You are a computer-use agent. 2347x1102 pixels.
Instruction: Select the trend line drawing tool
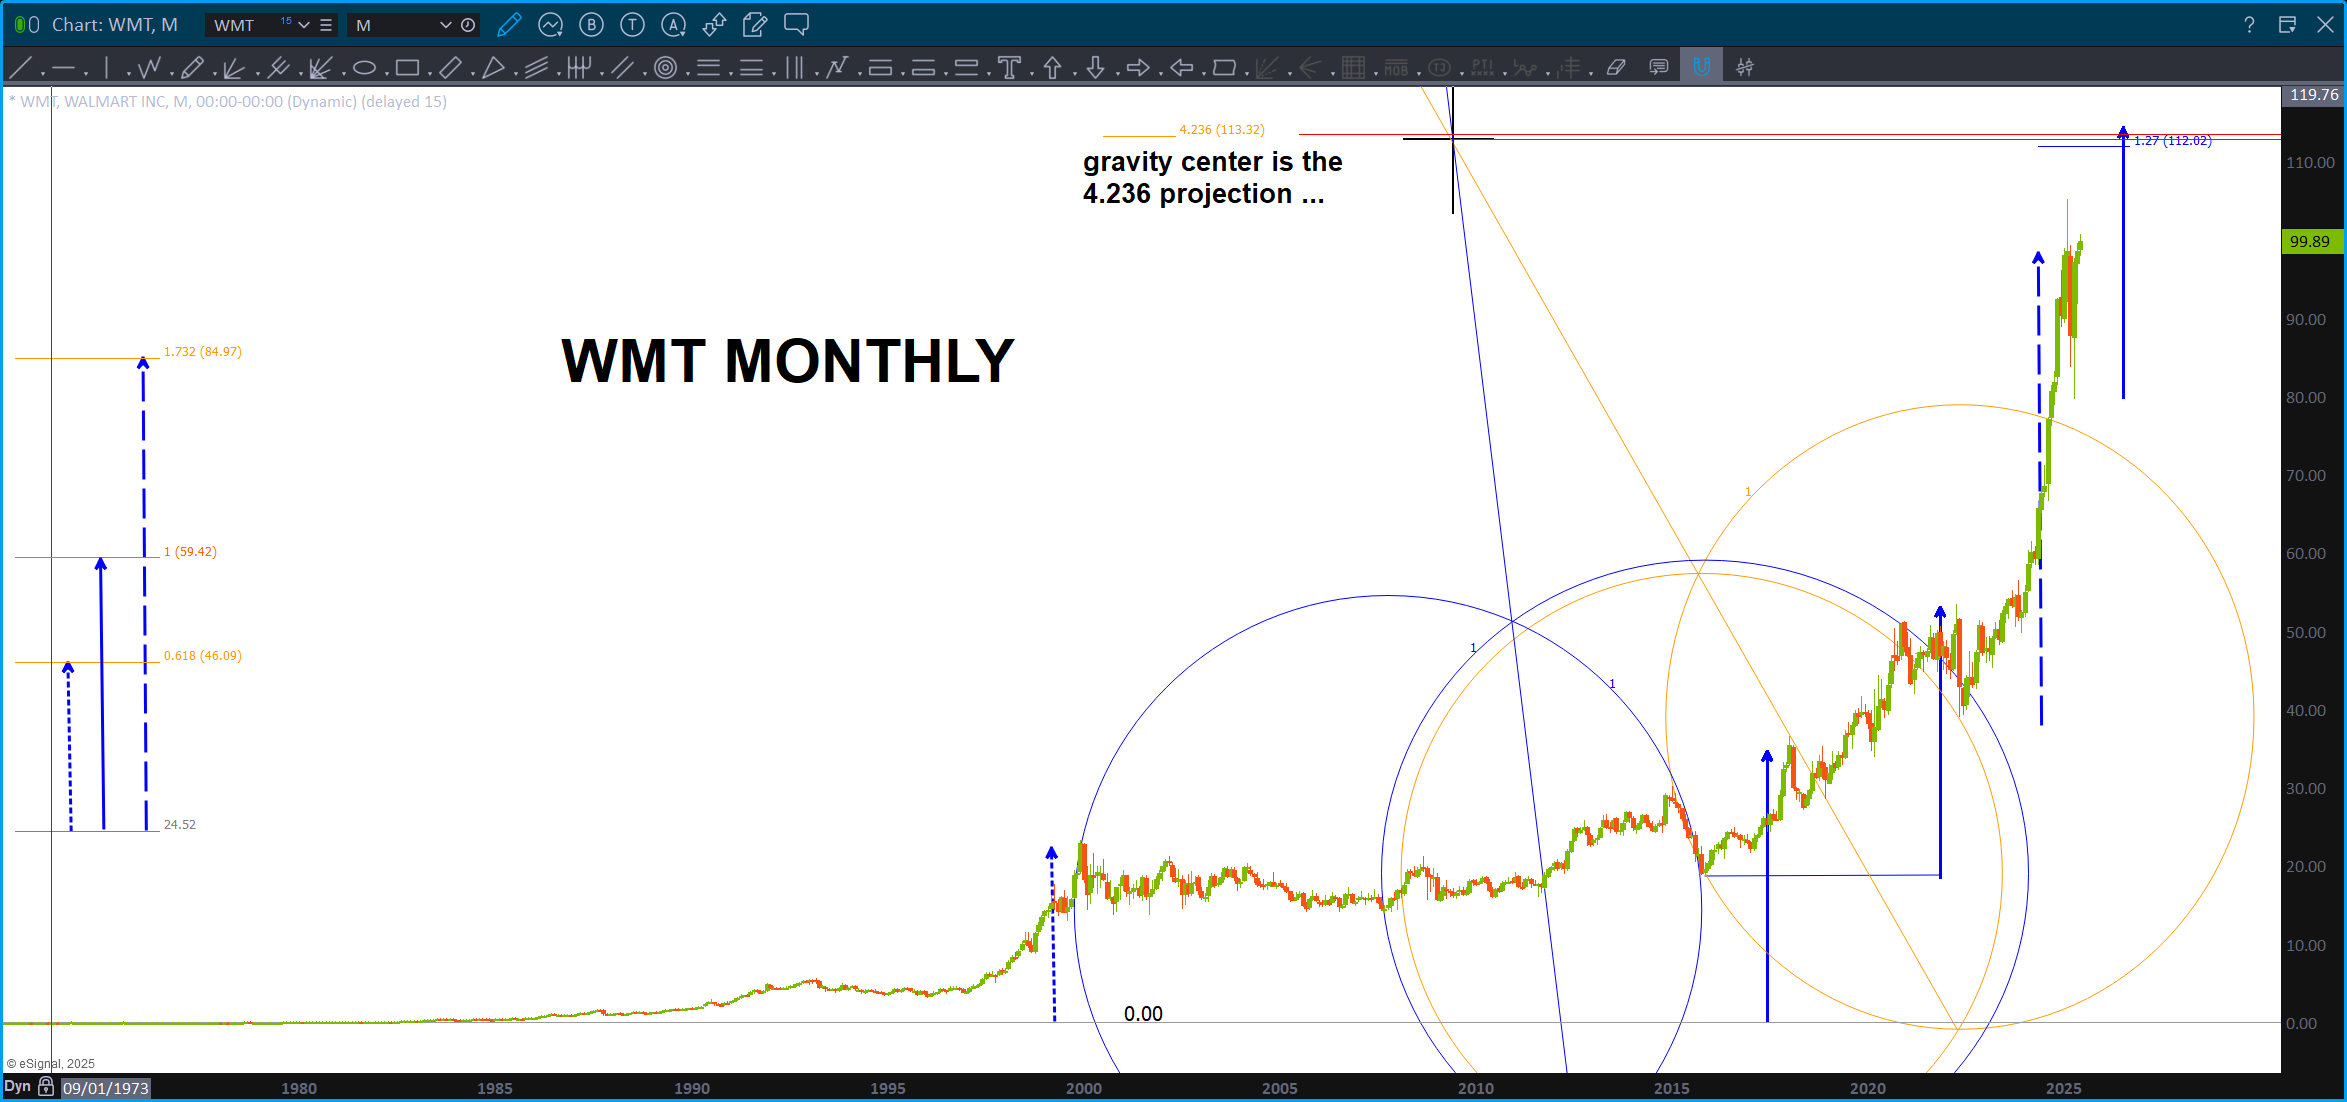tap(20, 67)
